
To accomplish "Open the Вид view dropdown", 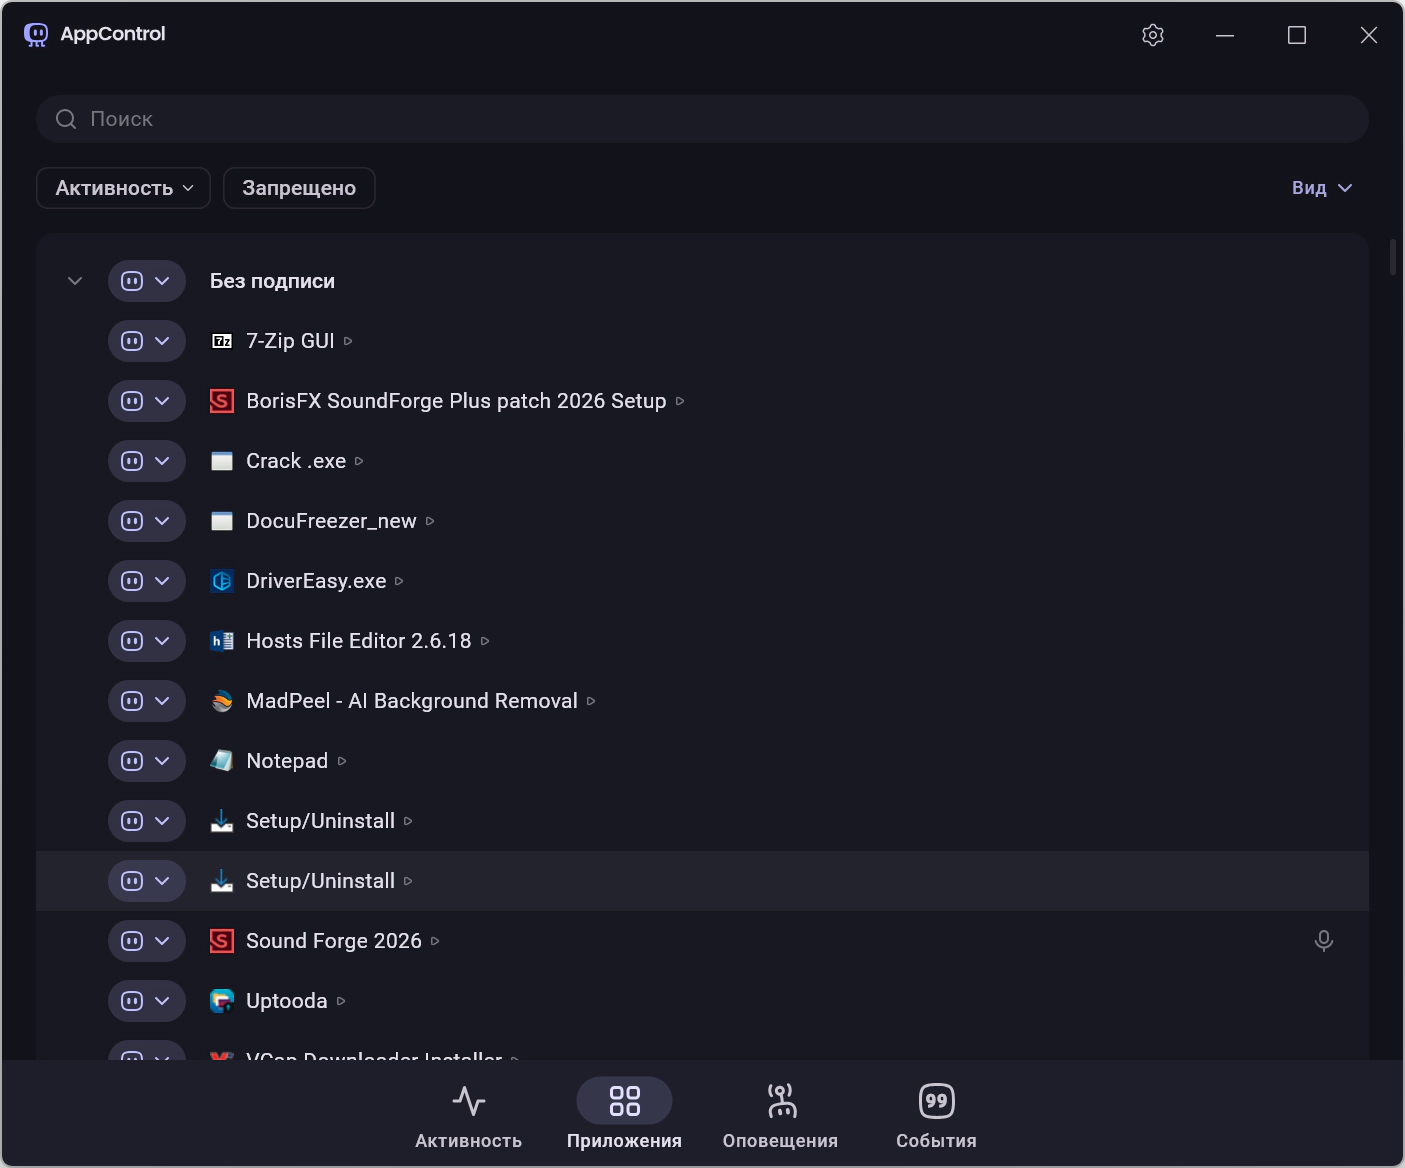I will [x=1322, y=188].
